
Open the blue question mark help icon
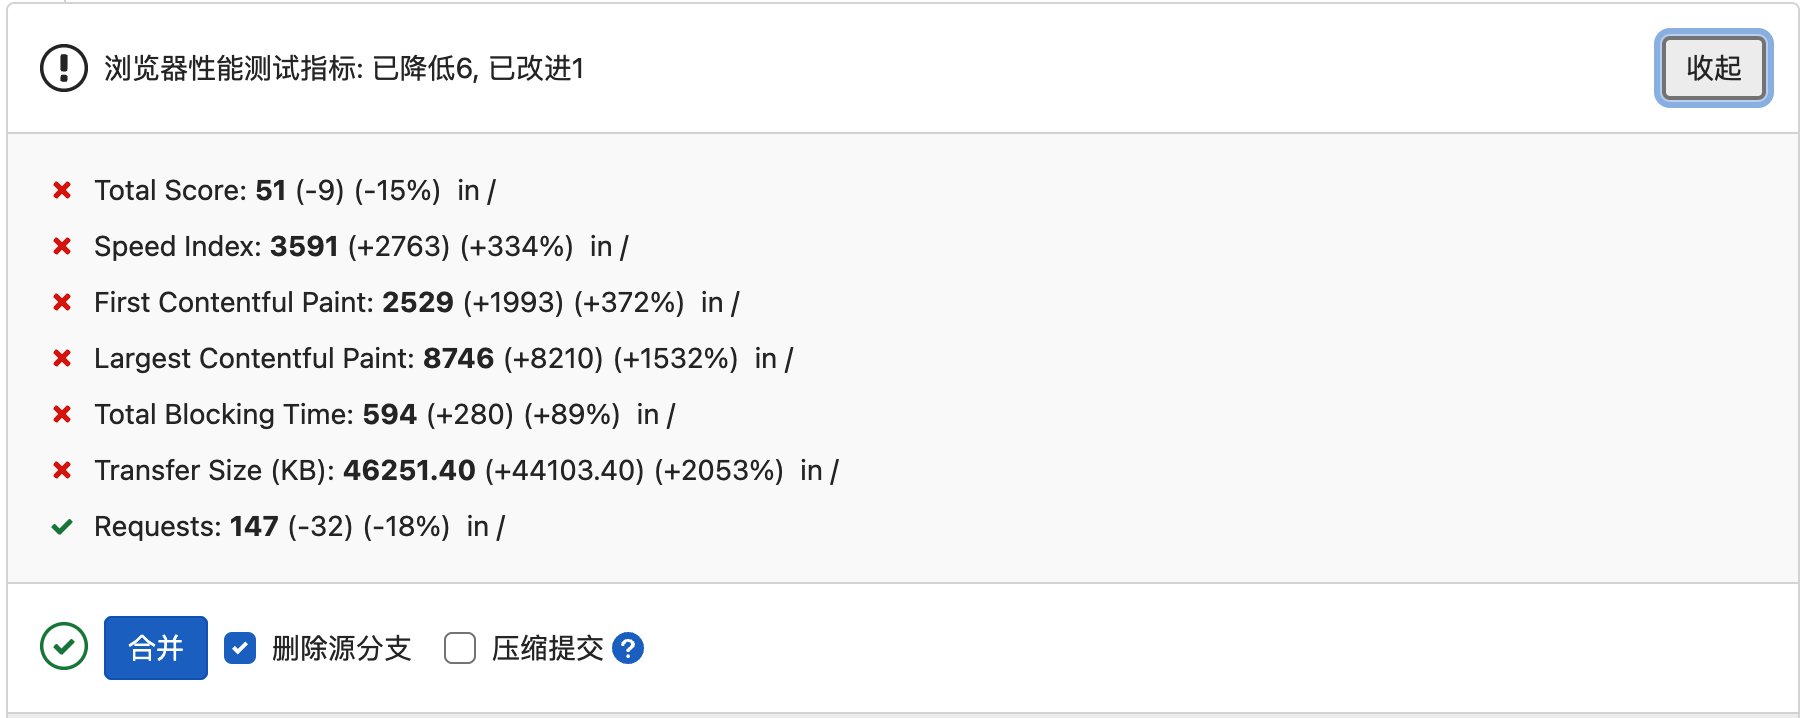[628, 648]
